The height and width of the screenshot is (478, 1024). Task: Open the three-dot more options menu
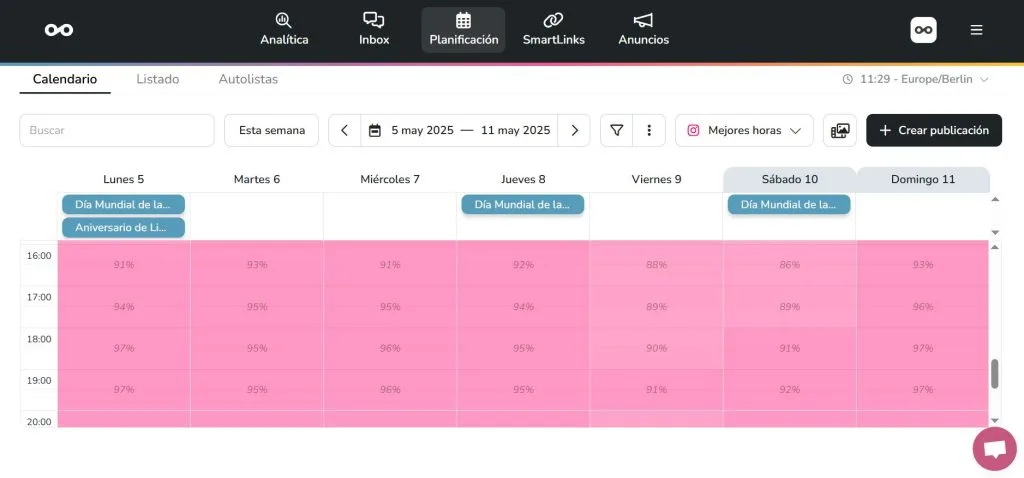pos(649,130)
